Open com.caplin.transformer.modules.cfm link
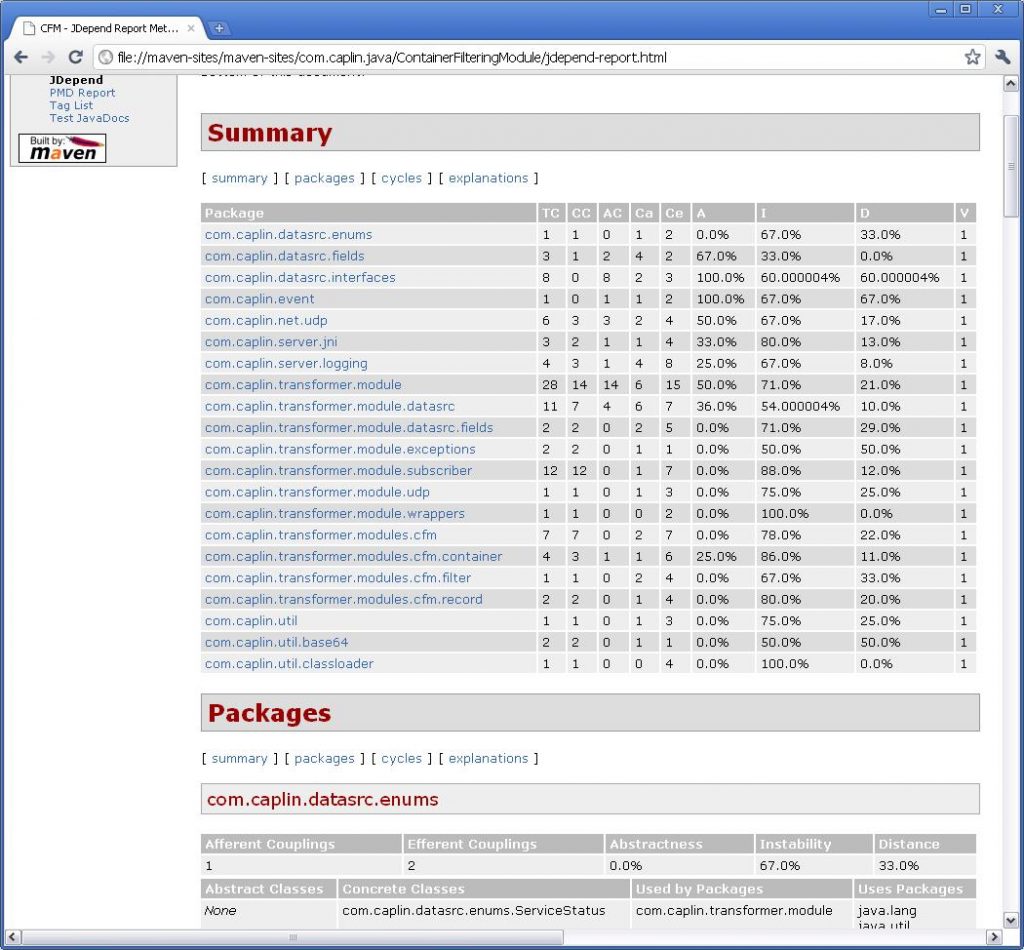The image size is (1024, 950). tap(321, 535)
